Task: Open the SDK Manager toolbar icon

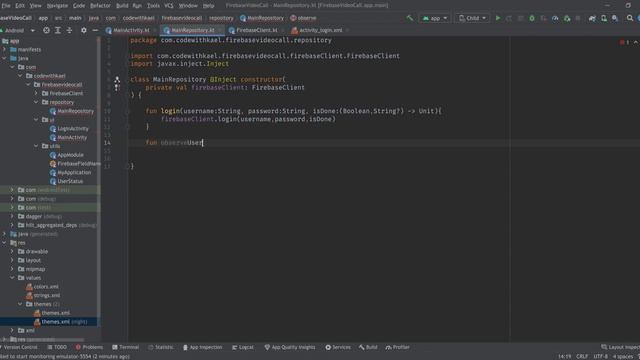Action: [x=615, y=18]
